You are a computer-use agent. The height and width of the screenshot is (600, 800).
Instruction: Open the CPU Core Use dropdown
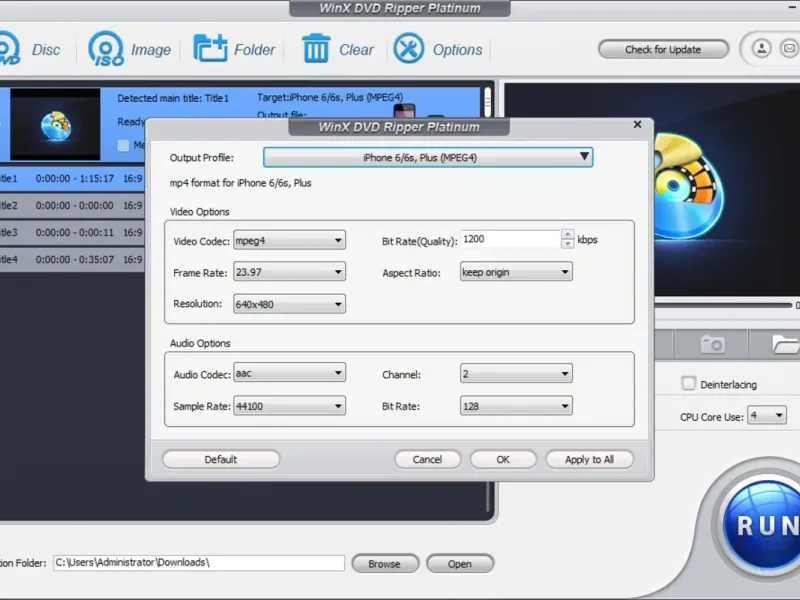pos(767,416)
